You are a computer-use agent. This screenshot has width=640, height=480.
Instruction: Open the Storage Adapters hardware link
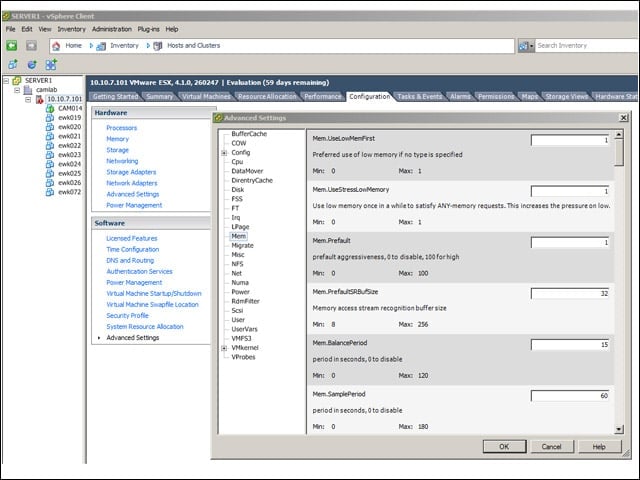[x=131, y=172]
